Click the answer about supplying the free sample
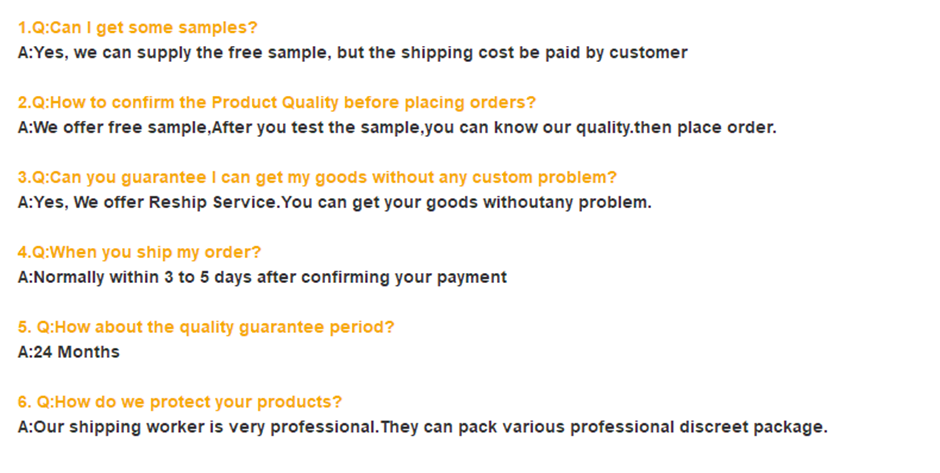Image resolution: width=940 pixels, height=473 pixels. (352, 53)
